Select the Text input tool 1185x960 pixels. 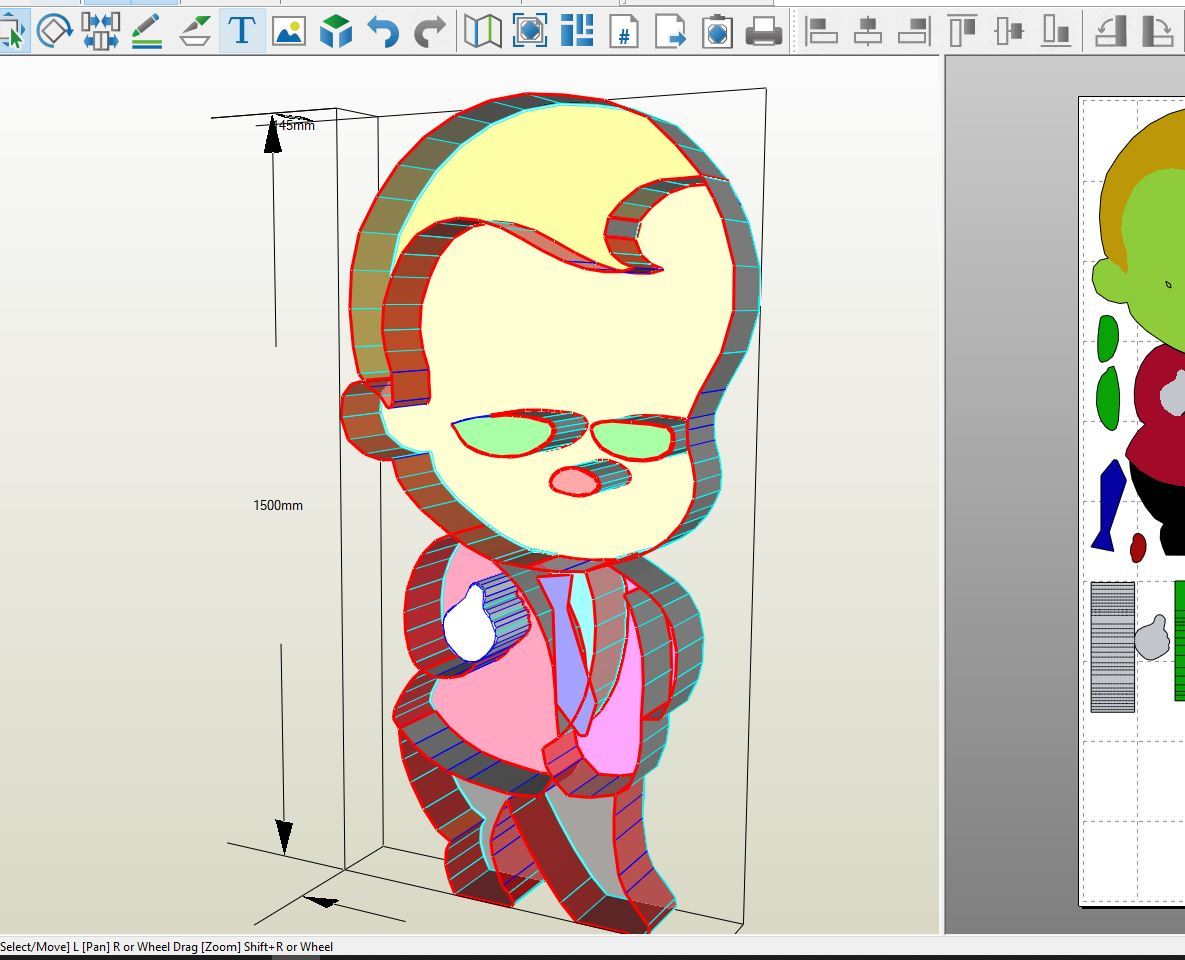pos(241,32)
